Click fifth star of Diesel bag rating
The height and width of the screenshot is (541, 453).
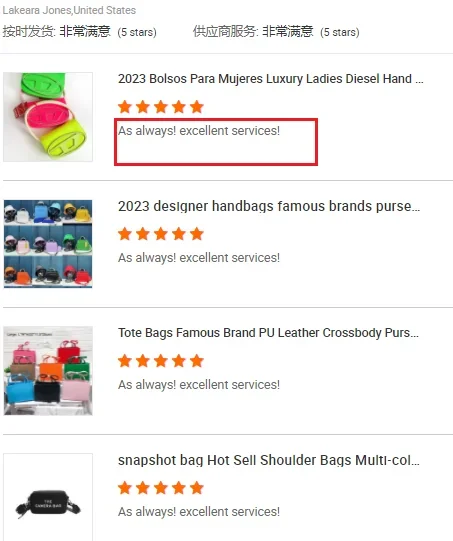click(197, 107)
